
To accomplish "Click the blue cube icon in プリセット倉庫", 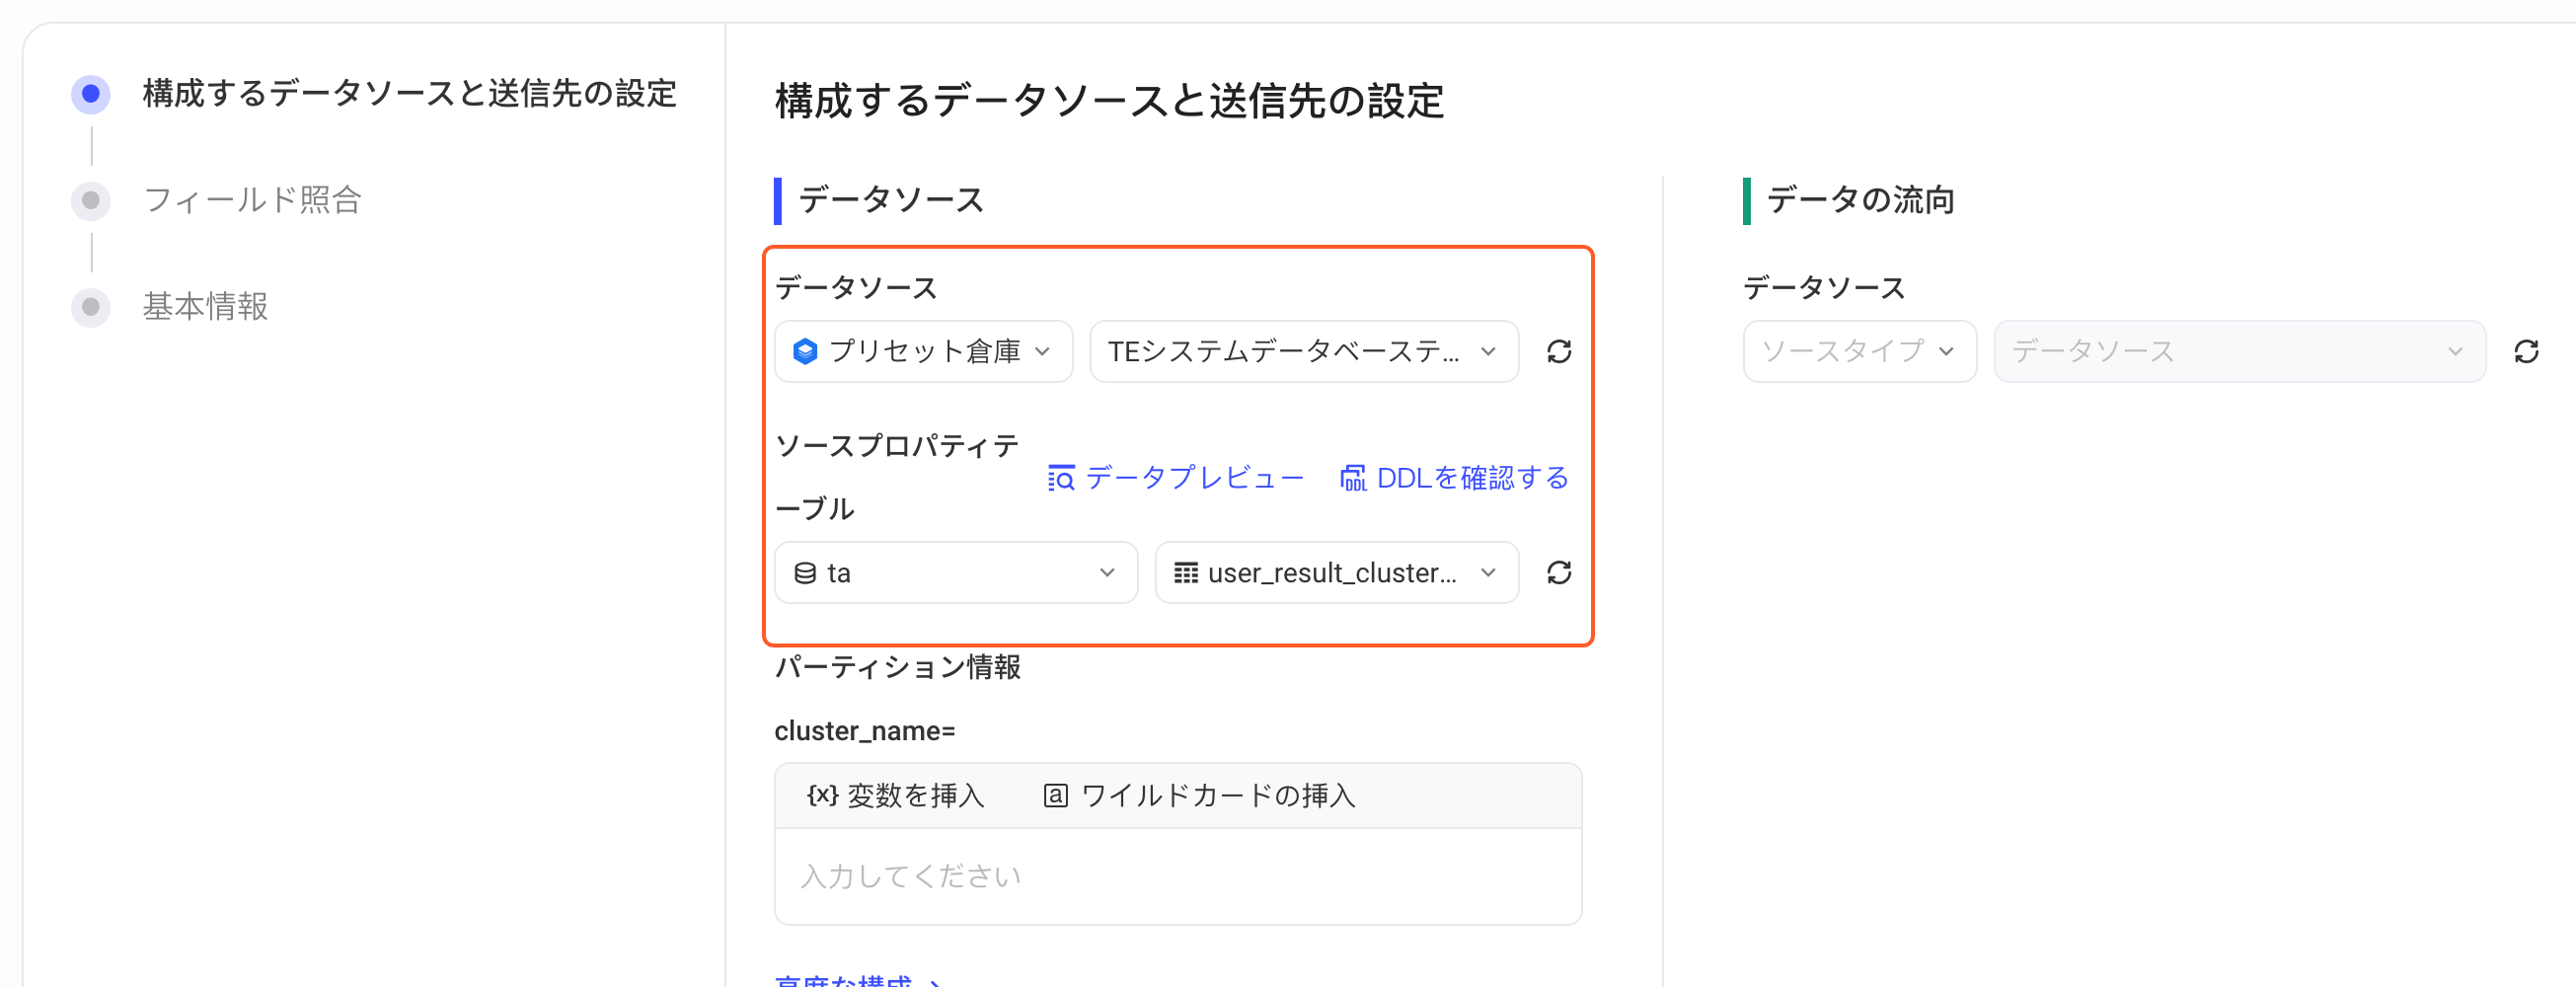I will coord(805,351).
